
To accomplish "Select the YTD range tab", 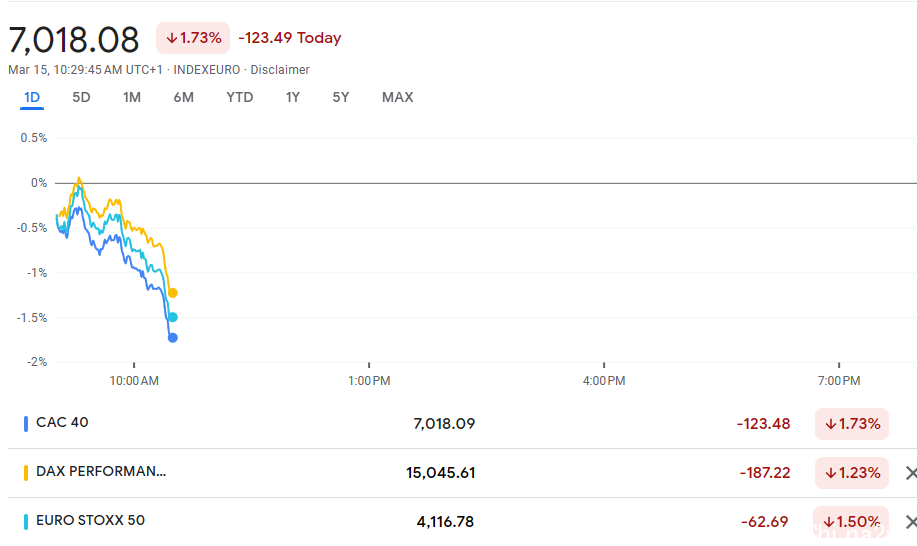I will [240, 97].
